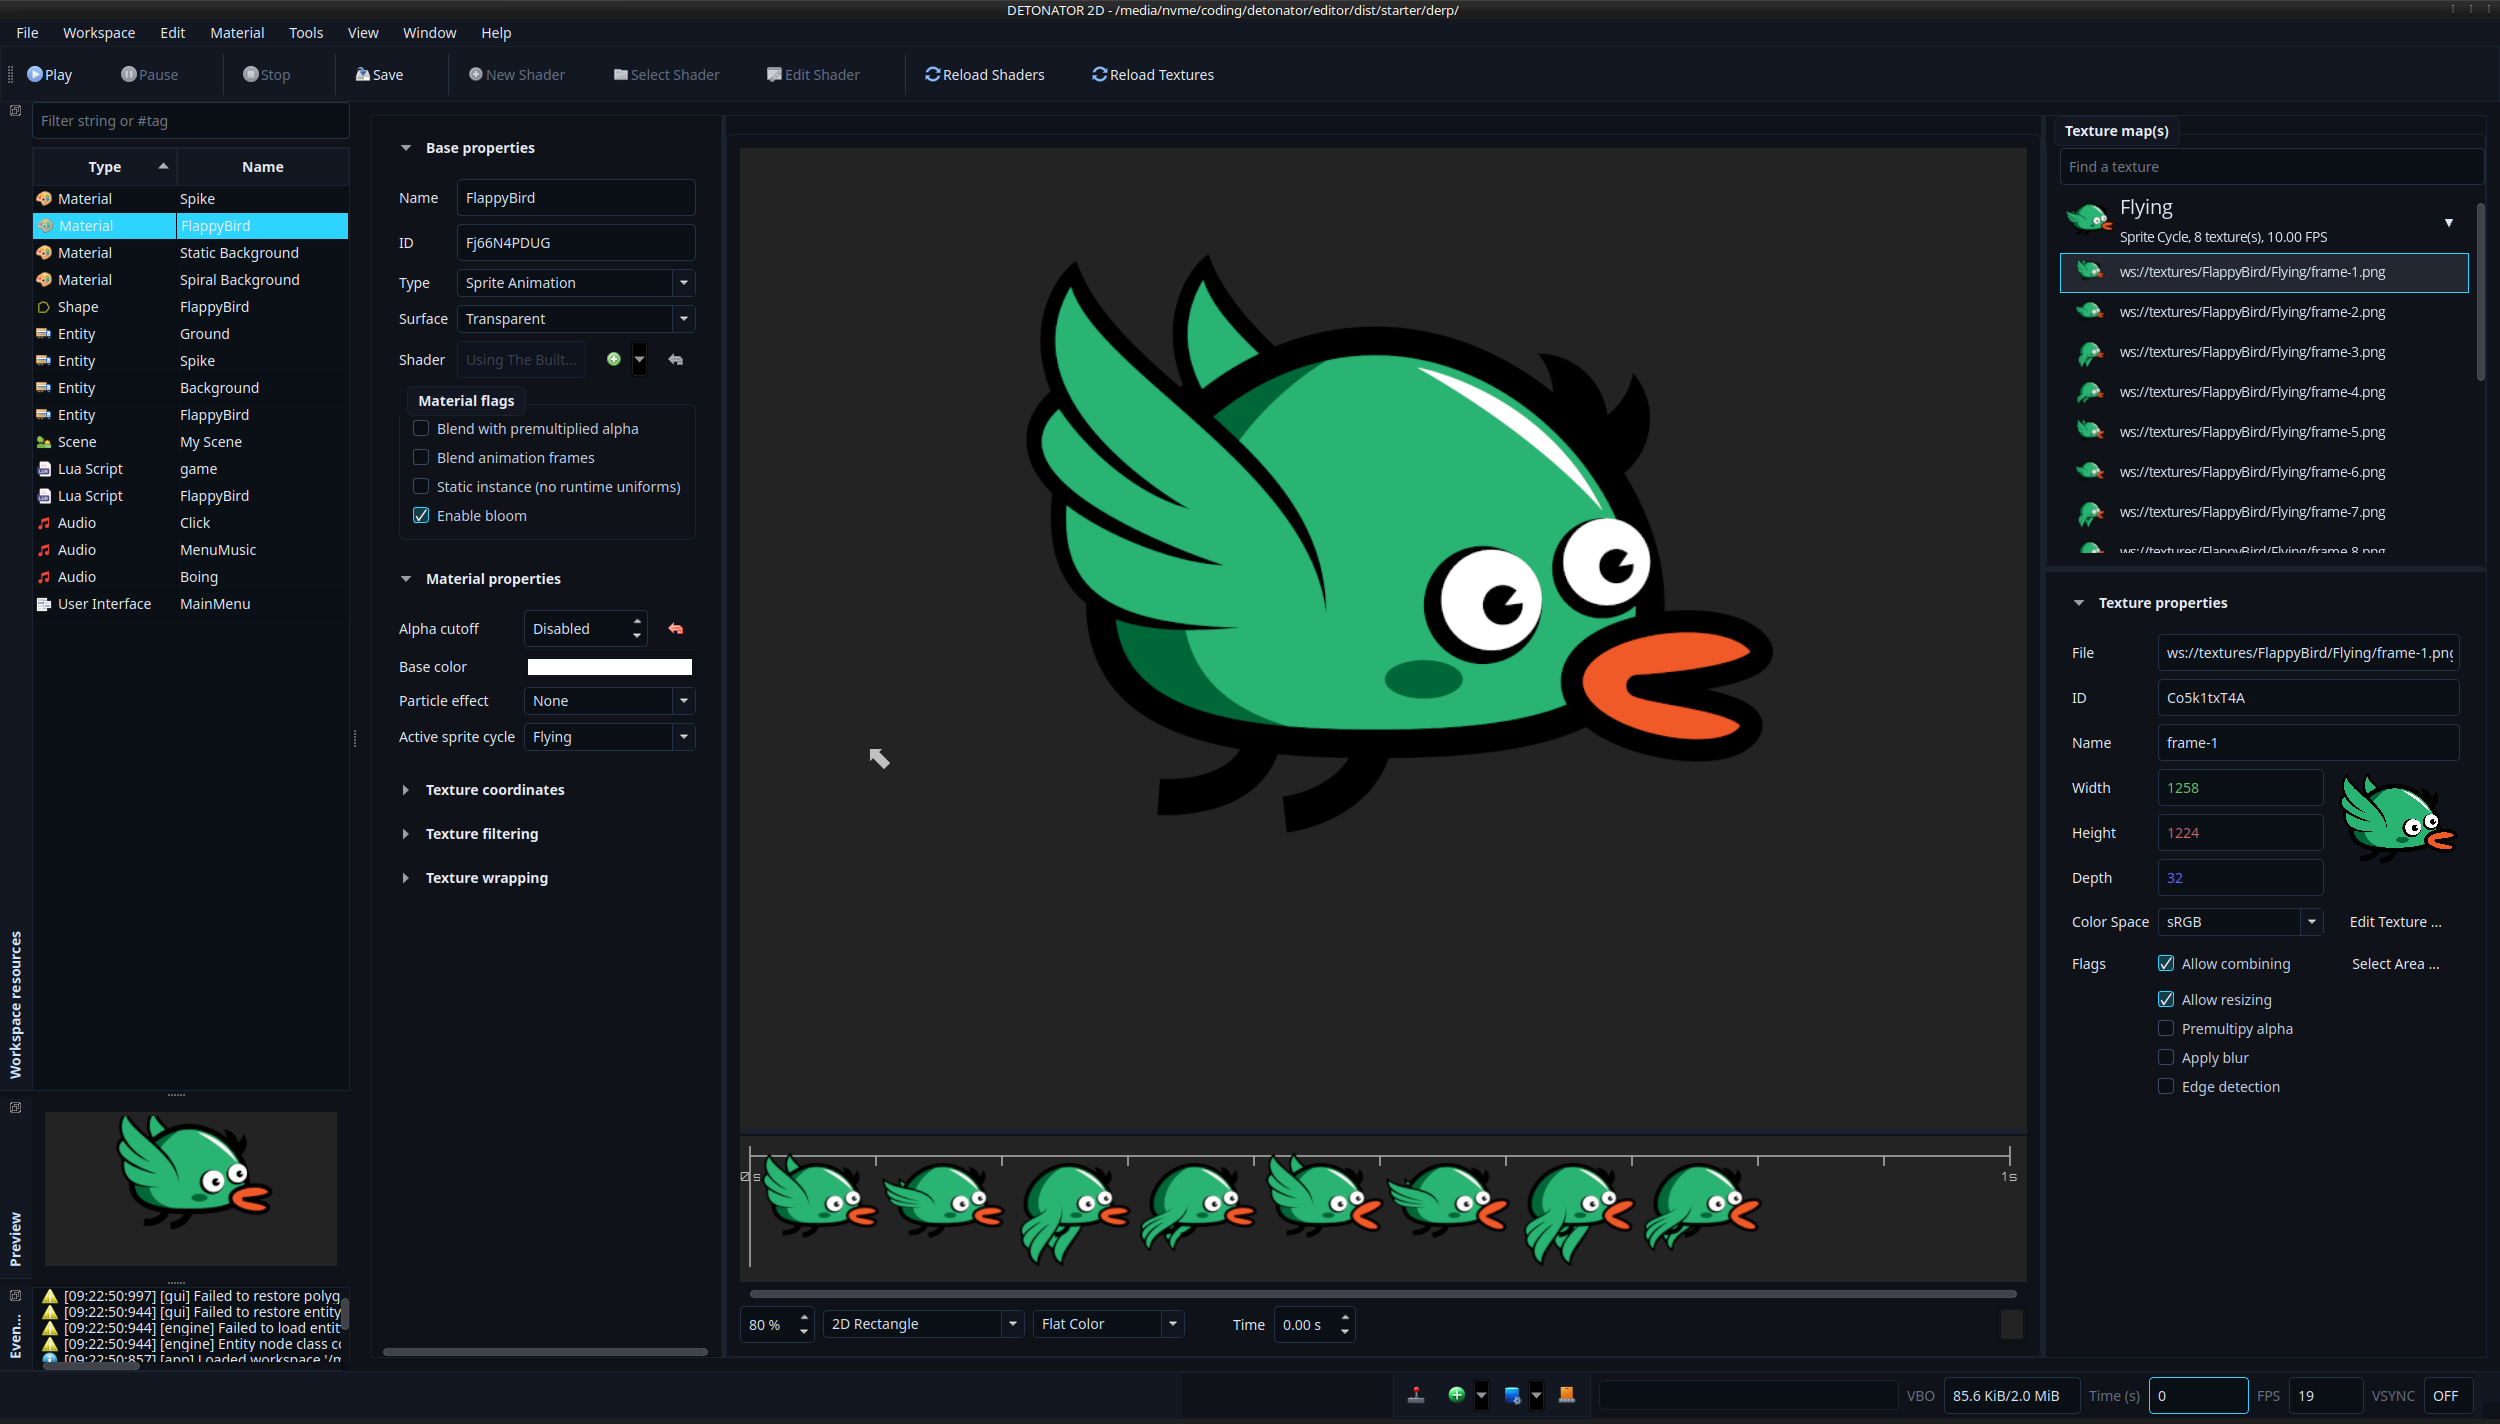
Task: Click the orange package icon in status bar
Action: pos(1566,1395)
